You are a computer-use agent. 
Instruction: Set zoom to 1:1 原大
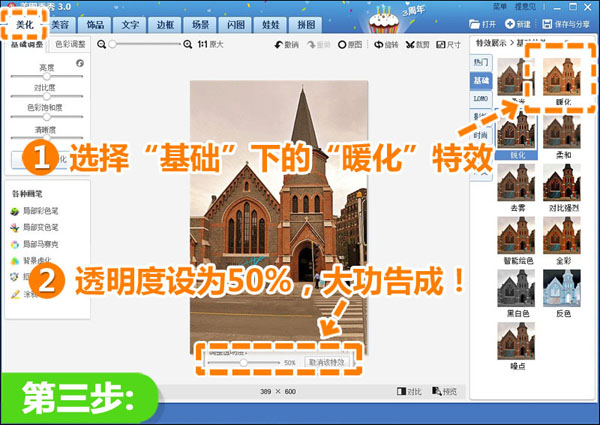point(210,44)
